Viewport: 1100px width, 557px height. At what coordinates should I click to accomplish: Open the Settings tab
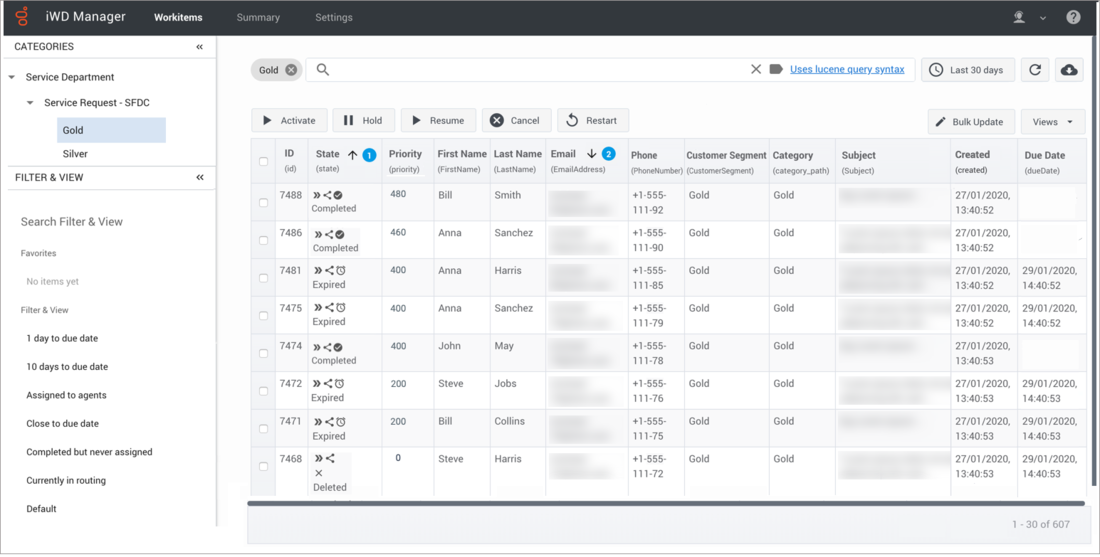333,17
